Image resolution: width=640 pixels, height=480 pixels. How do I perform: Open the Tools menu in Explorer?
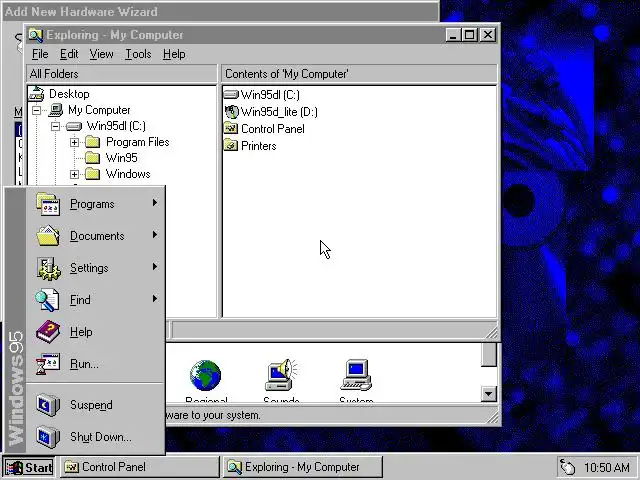point(138,54)
